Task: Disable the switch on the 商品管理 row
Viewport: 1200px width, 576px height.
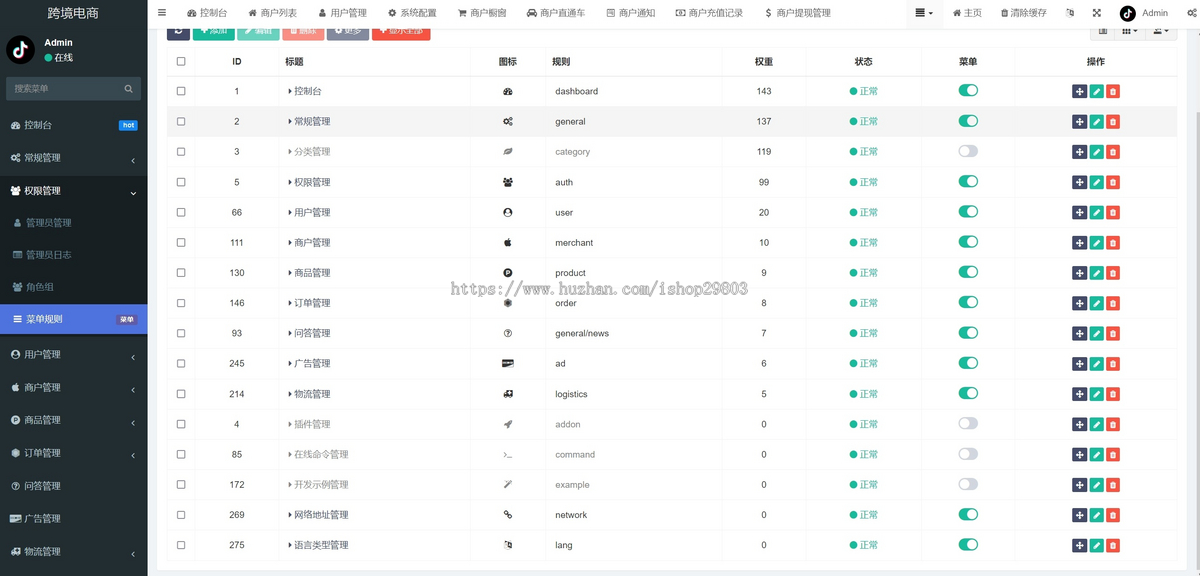Action: tap(967, 272)
